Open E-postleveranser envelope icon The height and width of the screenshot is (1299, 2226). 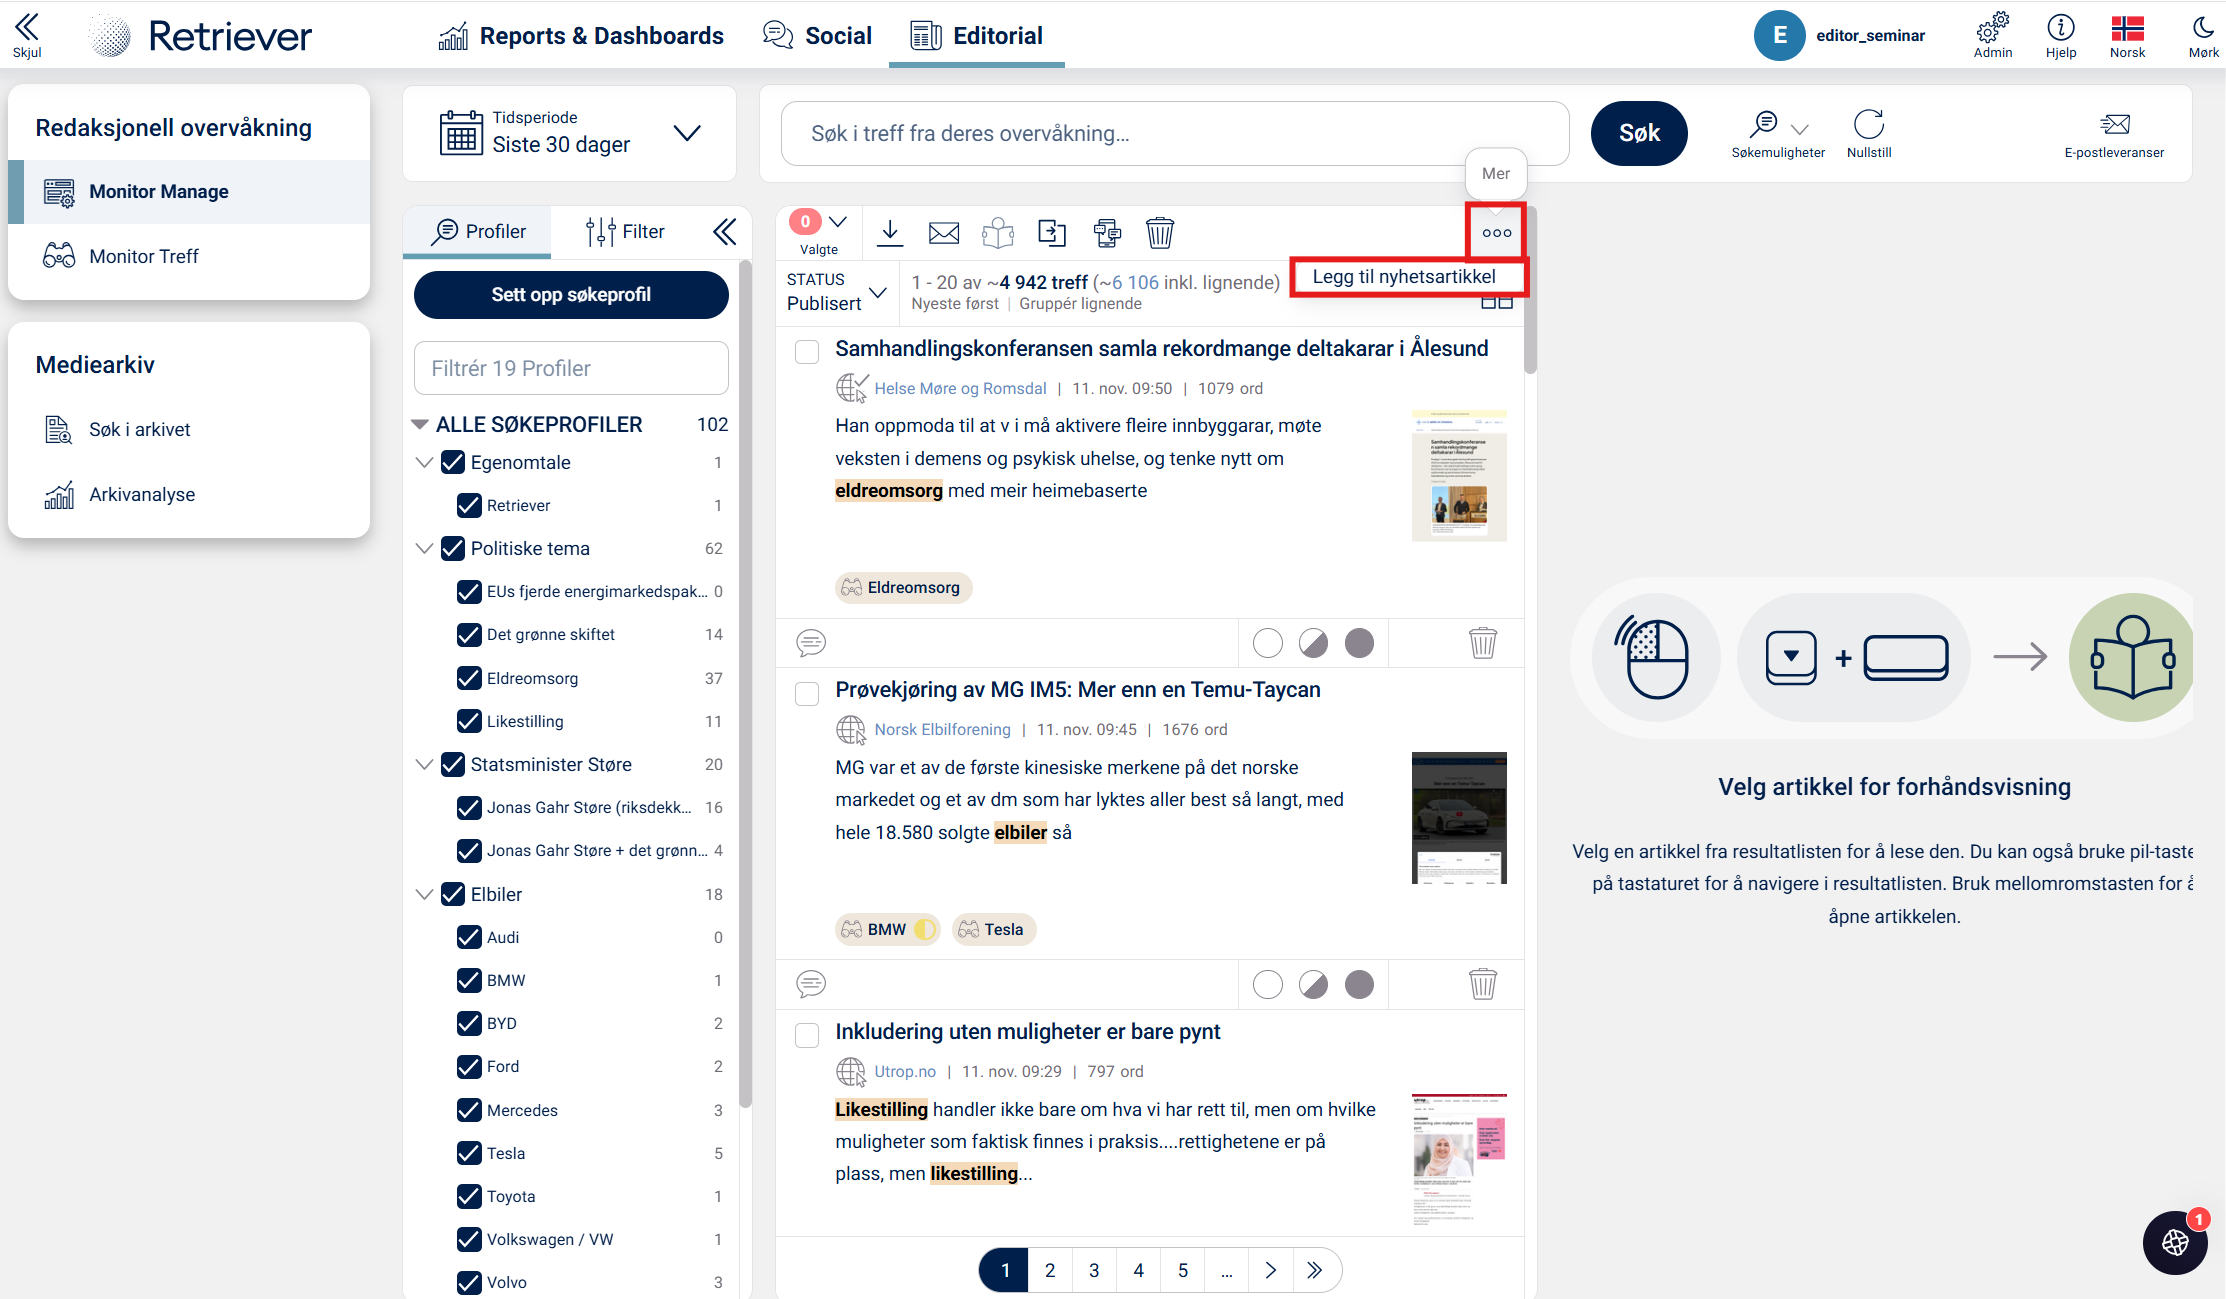coord(2114,125)
